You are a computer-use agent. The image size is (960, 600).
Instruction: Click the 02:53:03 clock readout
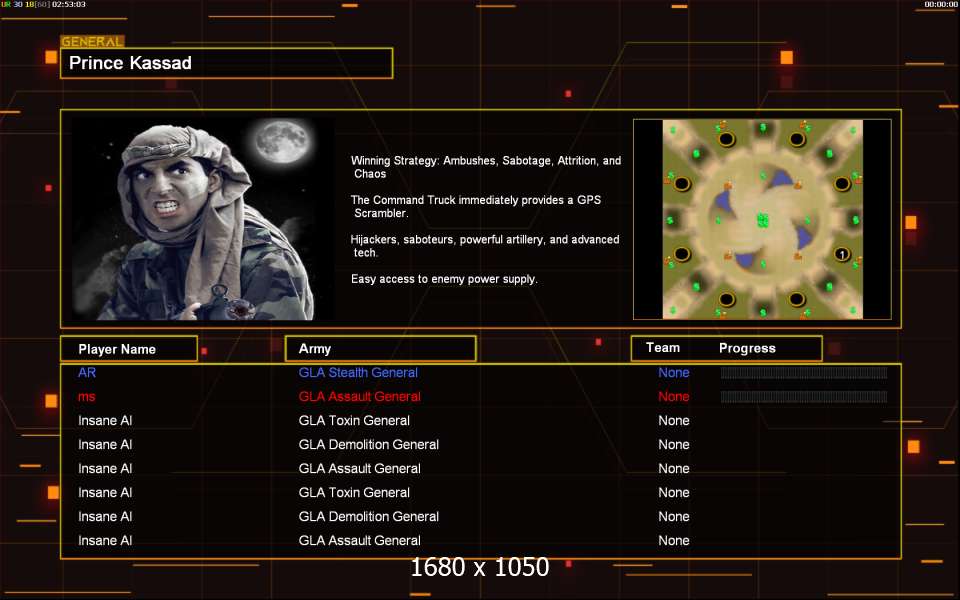coord(69,4)
